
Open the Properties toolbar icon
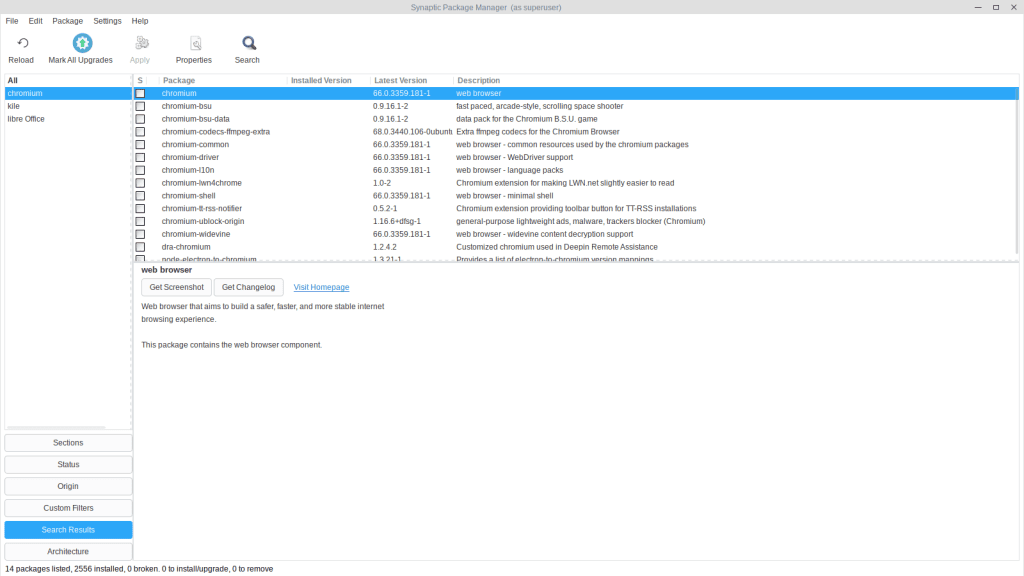195,43
